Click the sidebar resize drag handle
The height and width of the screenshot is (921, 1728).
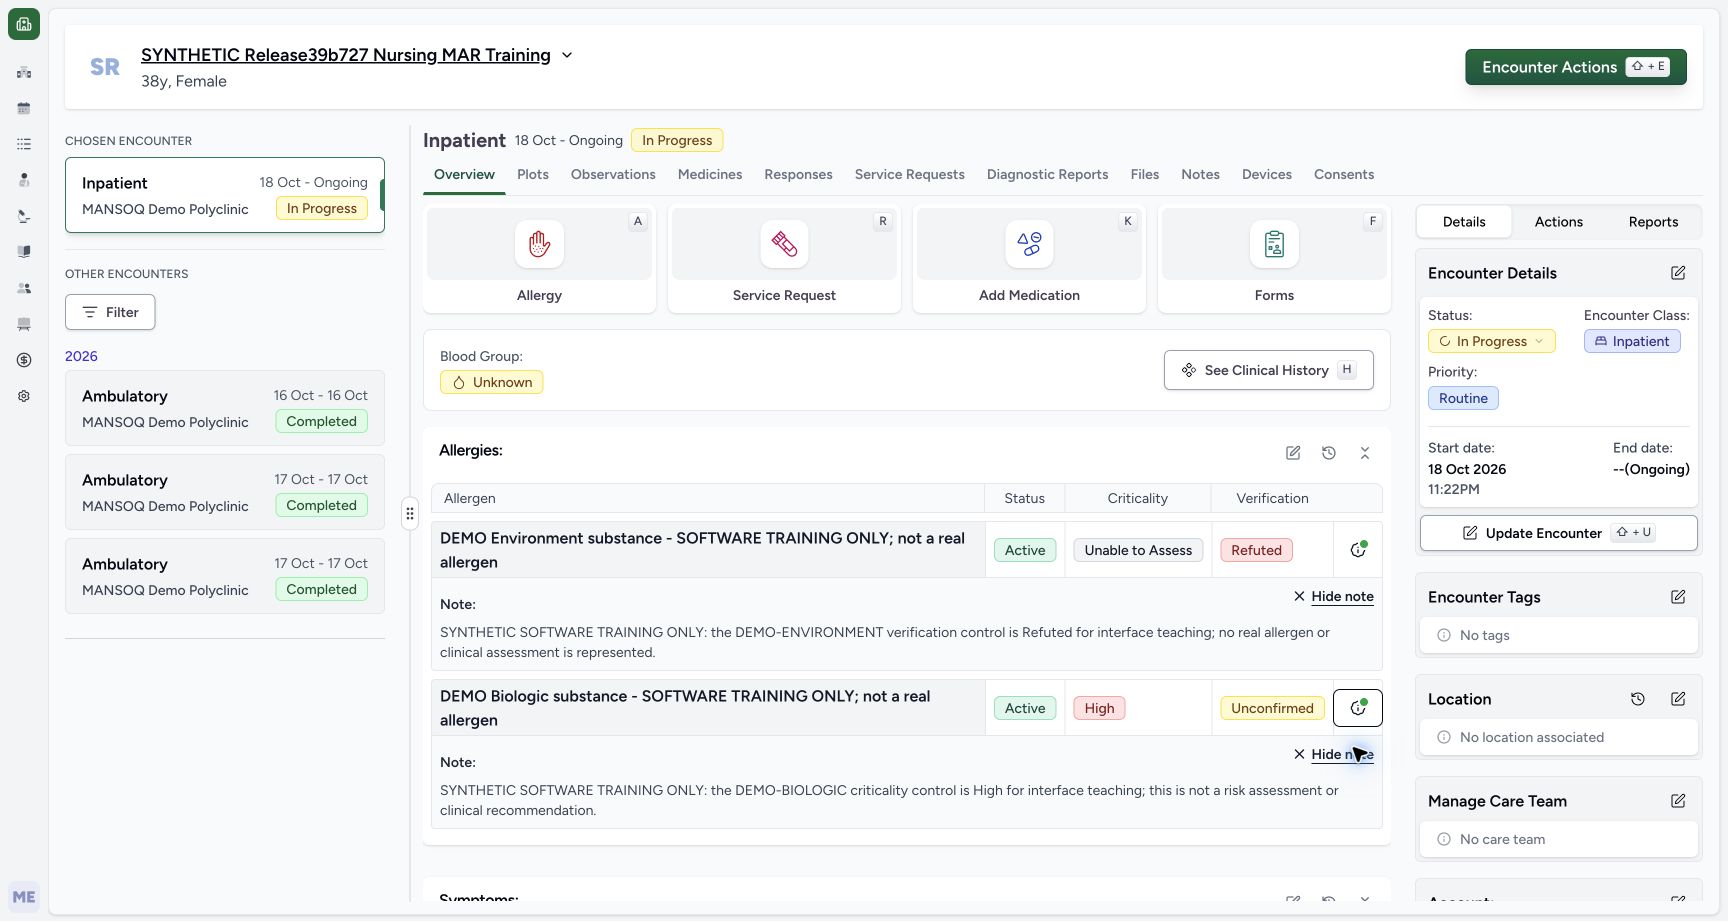pyautogui.click(x=410, y=514)
